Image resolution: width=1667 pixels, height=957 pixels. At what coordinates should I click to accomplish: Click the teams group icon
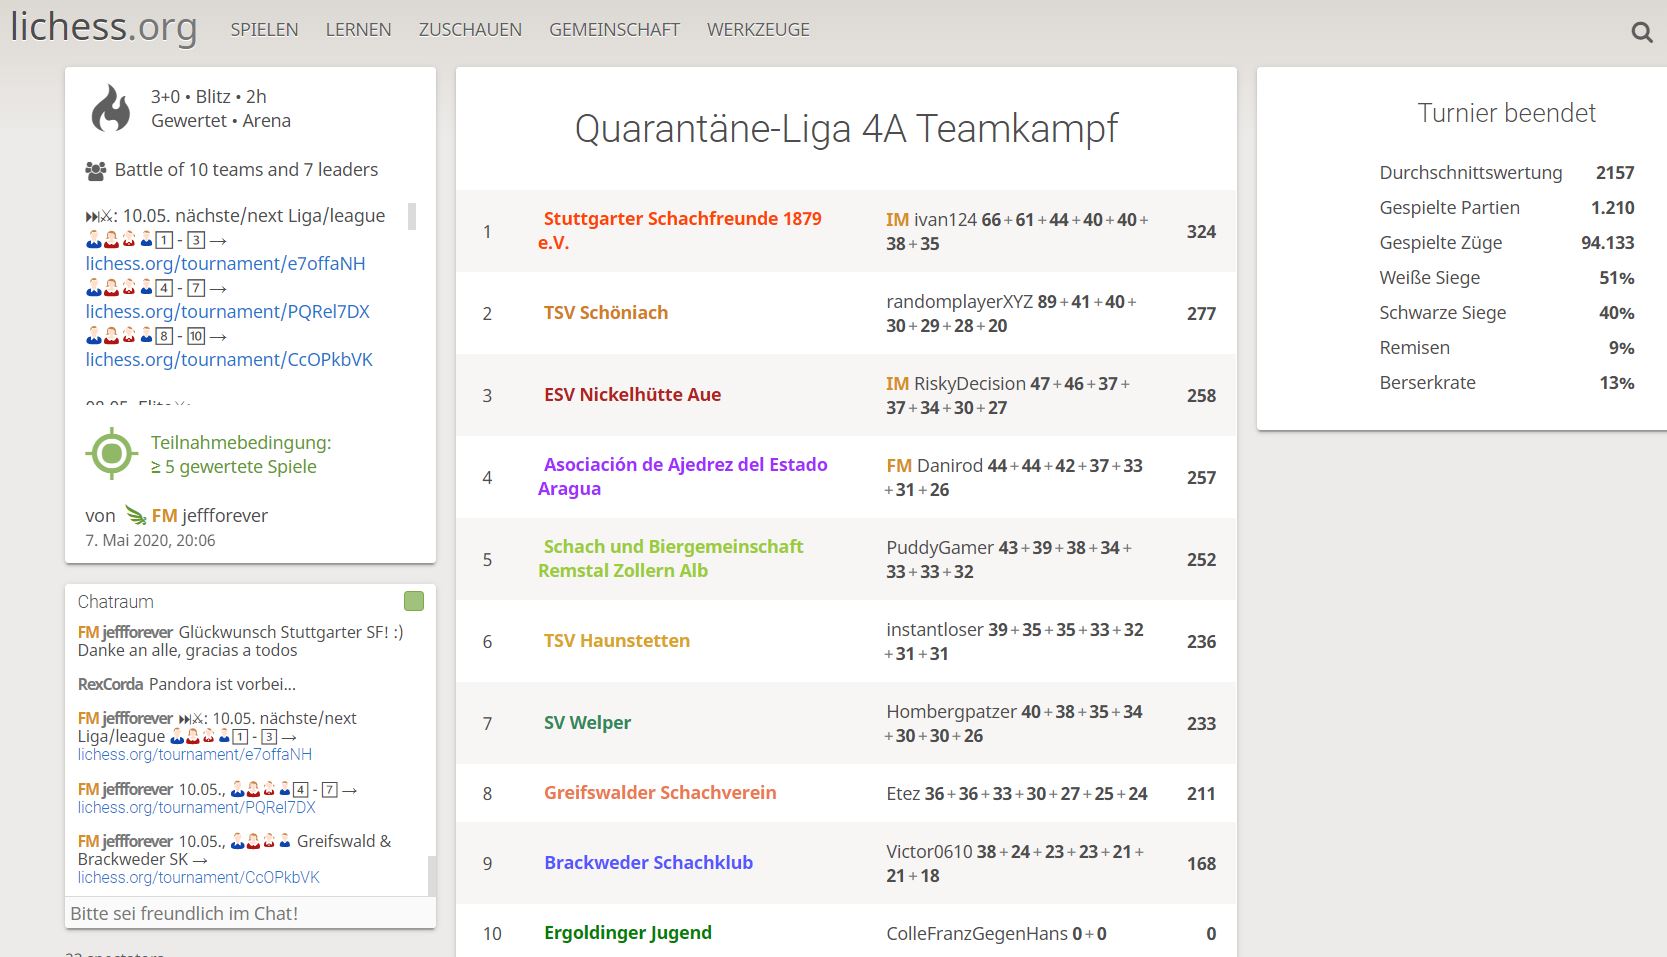[x=96, y=171]
